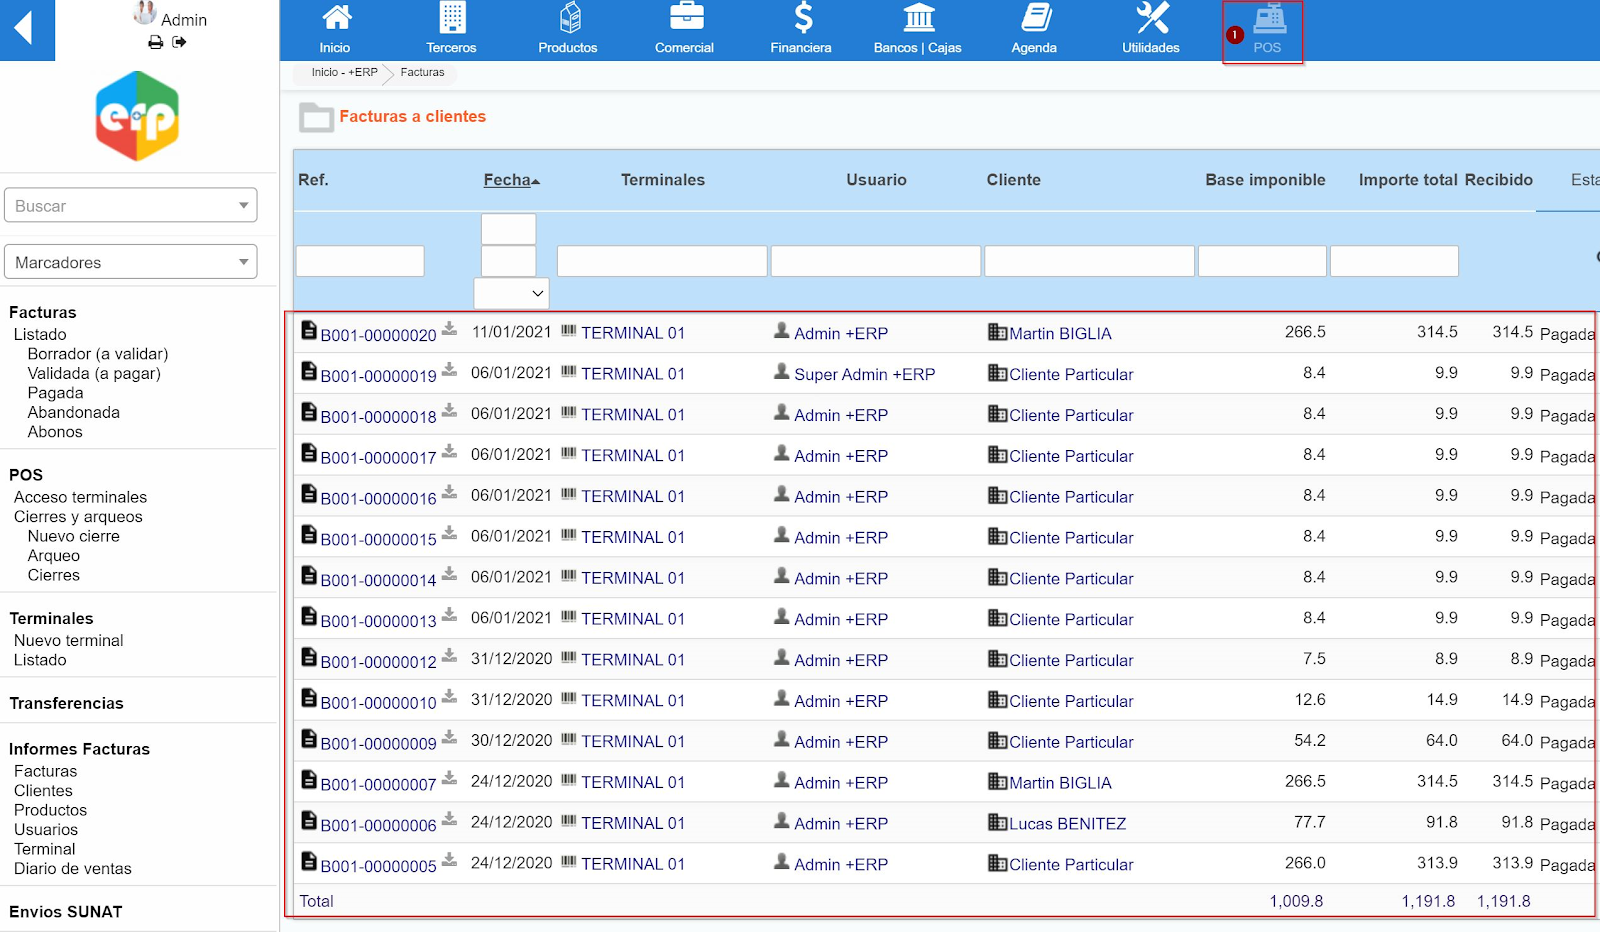Open client Lucas BENITEZ
The image size is (1600, 932).
click(1067, 824)
